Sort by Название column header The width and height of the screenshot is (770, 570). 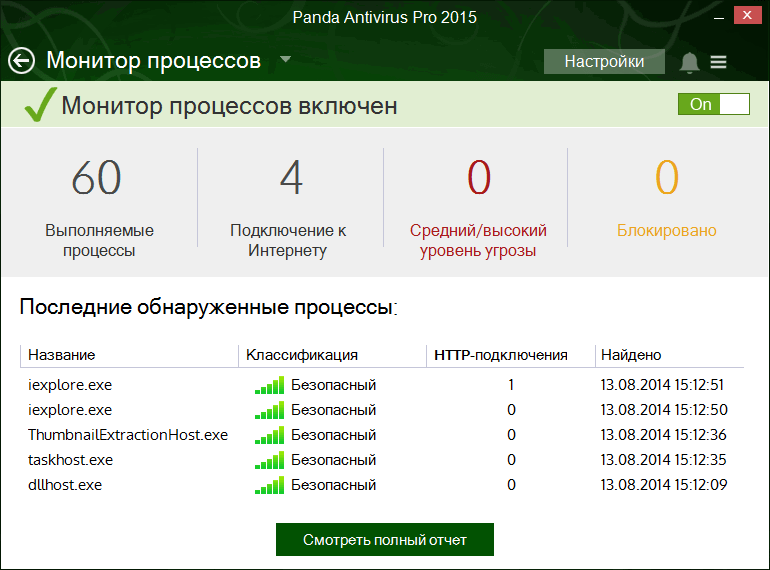[61, 355]
